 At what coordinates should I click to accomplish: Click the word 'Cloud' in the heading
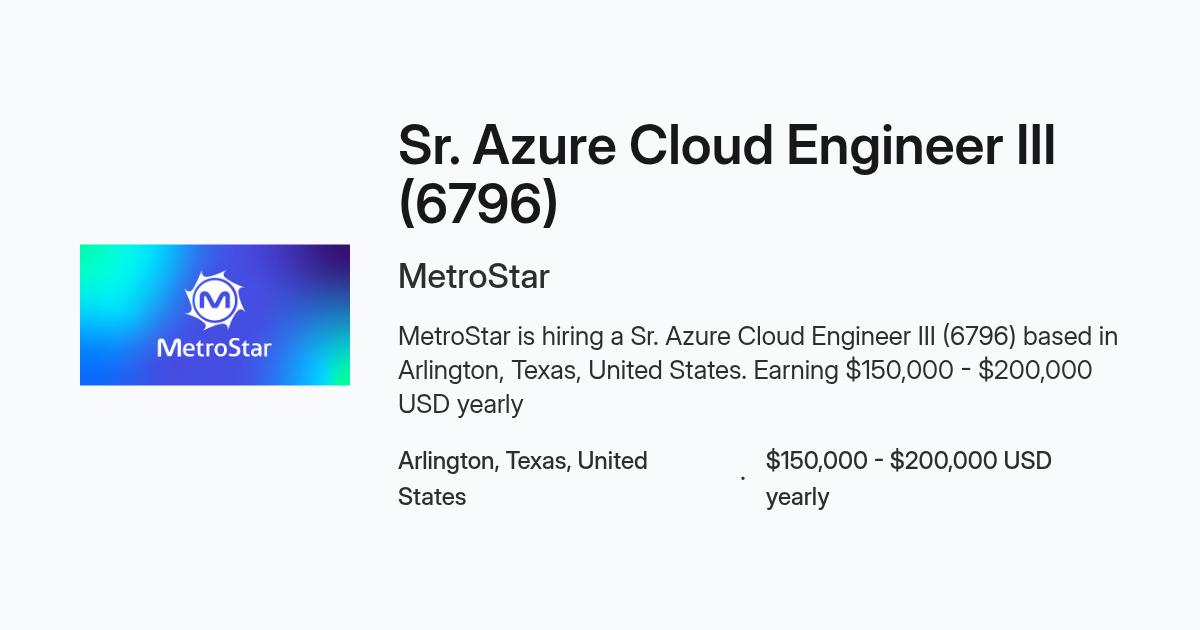coord(700,145)
